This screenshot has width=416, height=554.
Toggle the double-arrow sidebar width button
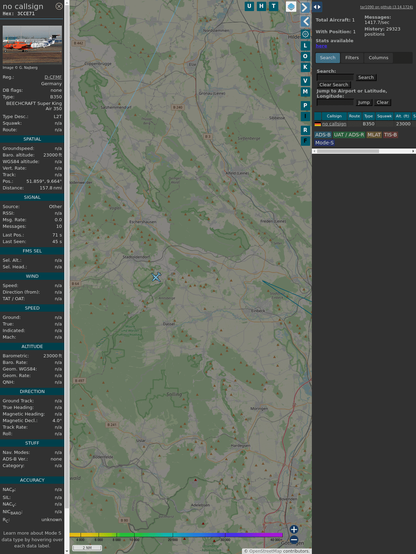pyautogui.click(x=317, y=7)
